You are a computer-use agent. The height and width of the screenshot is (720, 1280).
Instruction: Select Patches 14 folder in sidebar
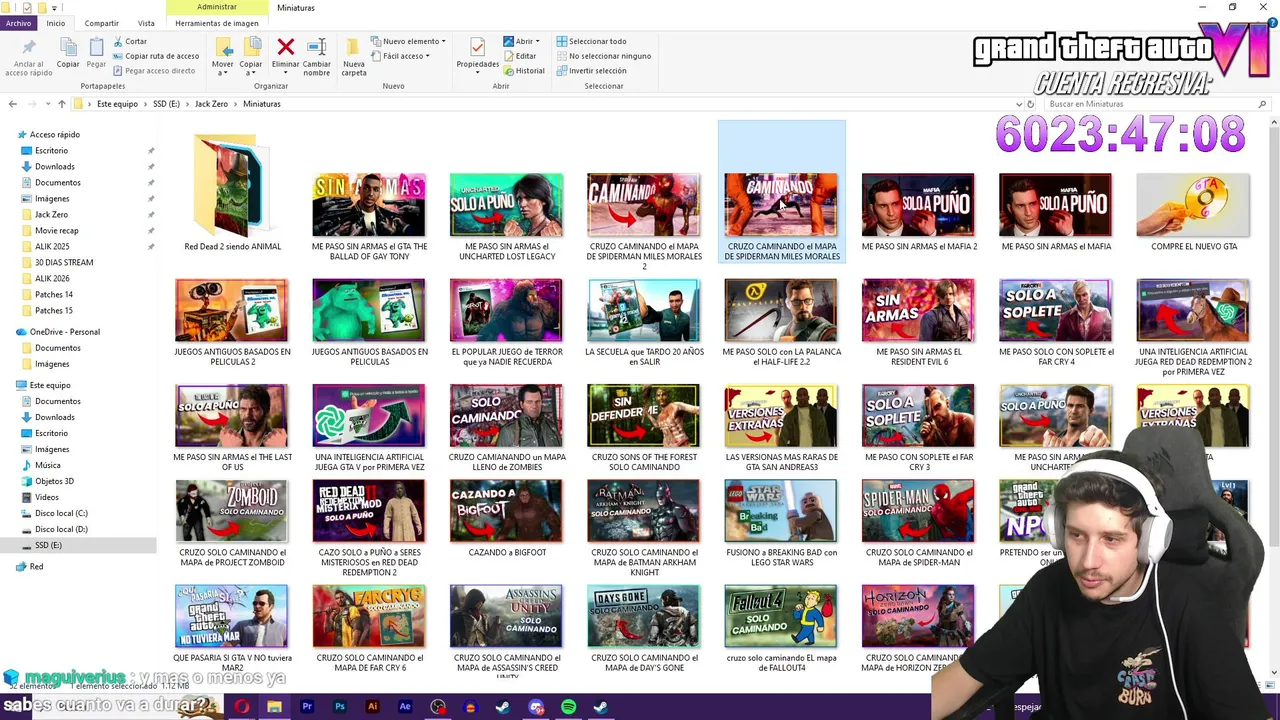pyautogui.click(x=54, y=295)
